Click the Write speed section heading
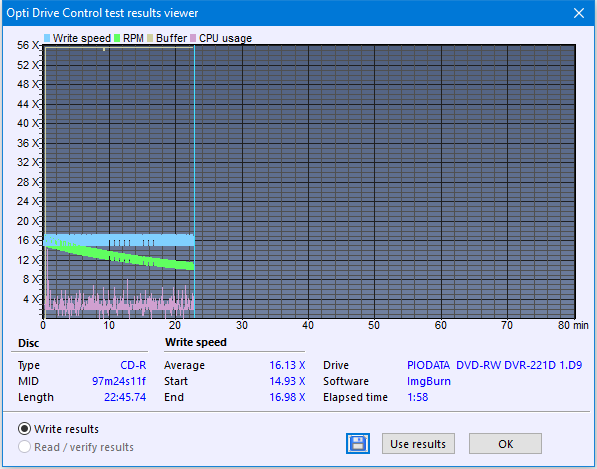Image resolution: width=597 pixels, height=469 pixels. pyautogui.click(x=196, y=342)
